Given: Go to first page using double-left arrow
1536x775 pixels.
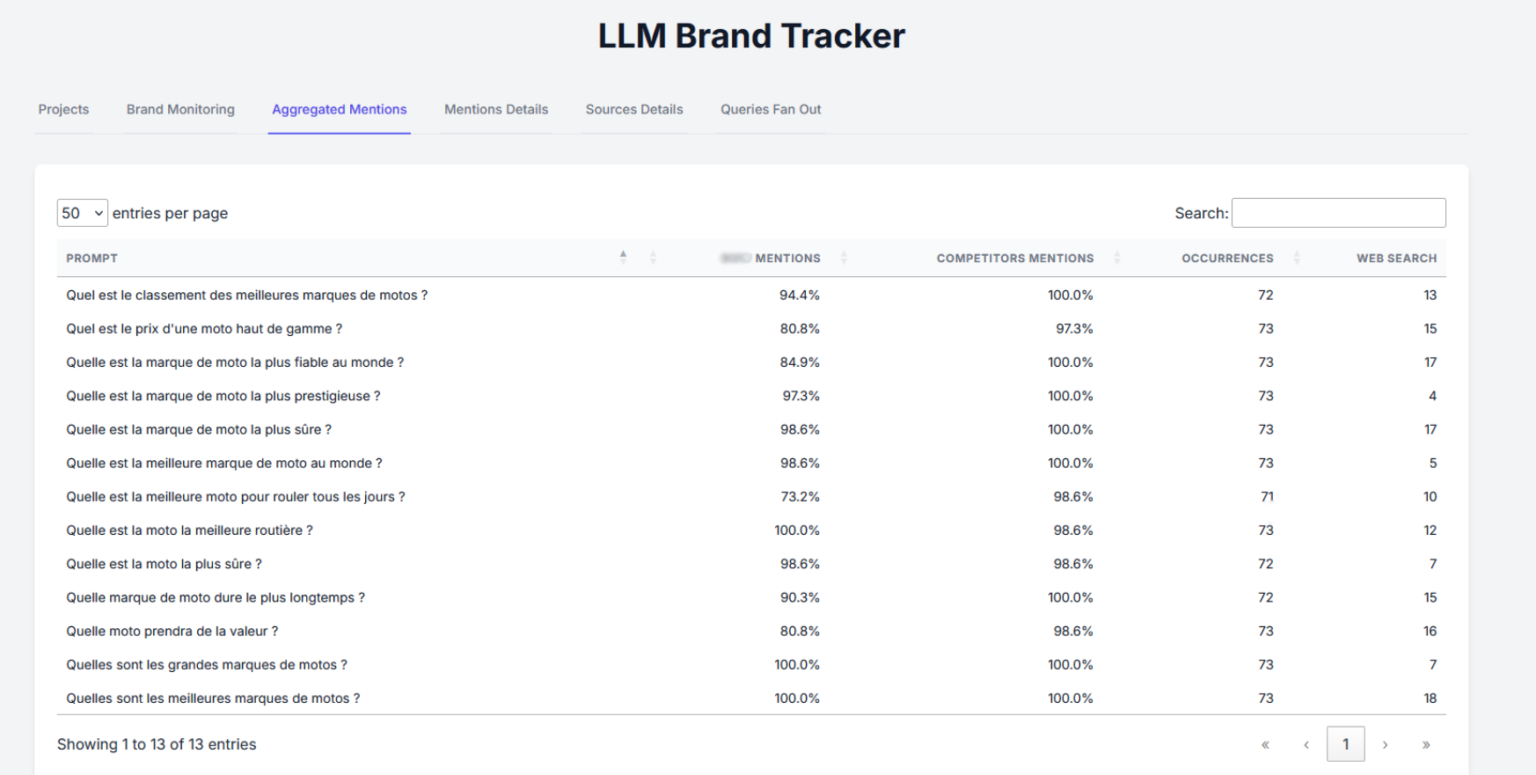Looking at the screenshot, I should point(1265,745).
